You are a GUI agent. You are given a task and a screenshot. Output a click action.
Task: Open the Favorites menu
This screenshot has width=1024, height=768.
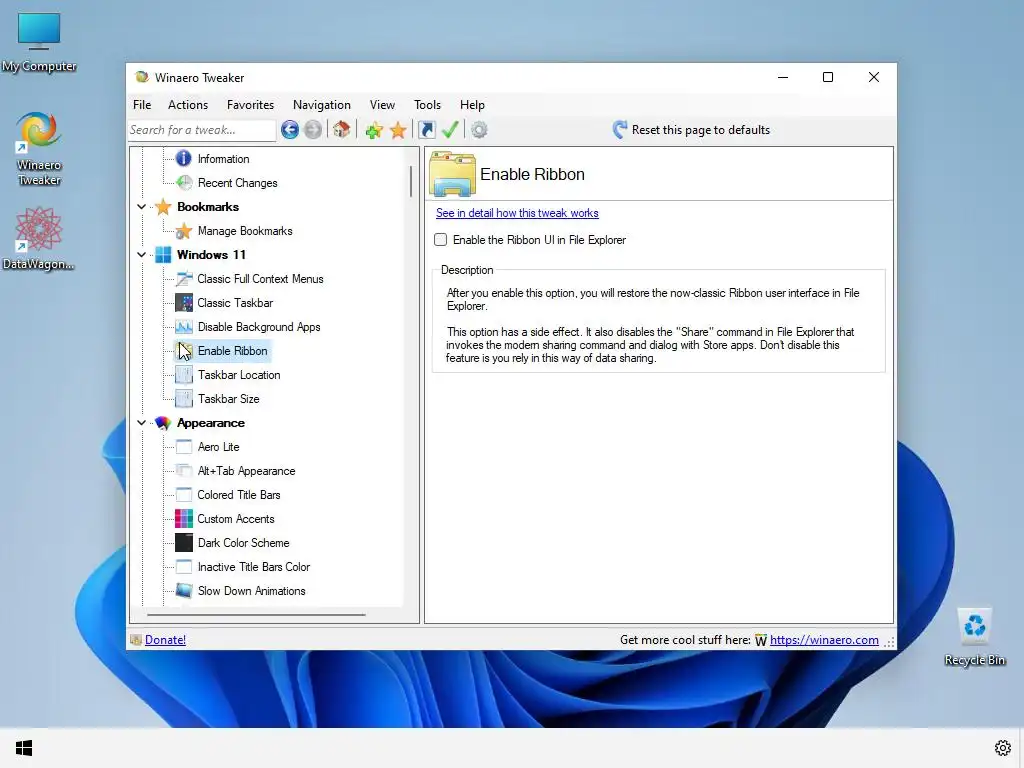(250, 104)
